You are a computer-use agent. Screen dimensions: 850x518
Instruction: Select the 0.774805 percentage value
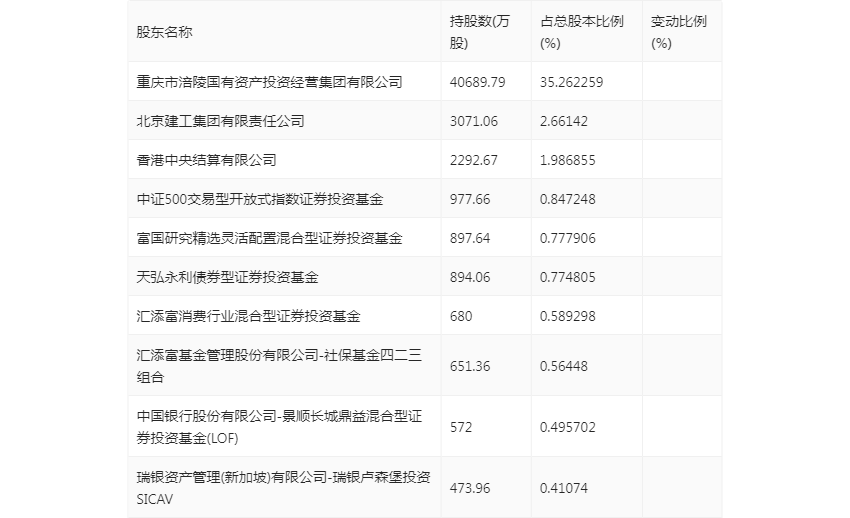568,277
